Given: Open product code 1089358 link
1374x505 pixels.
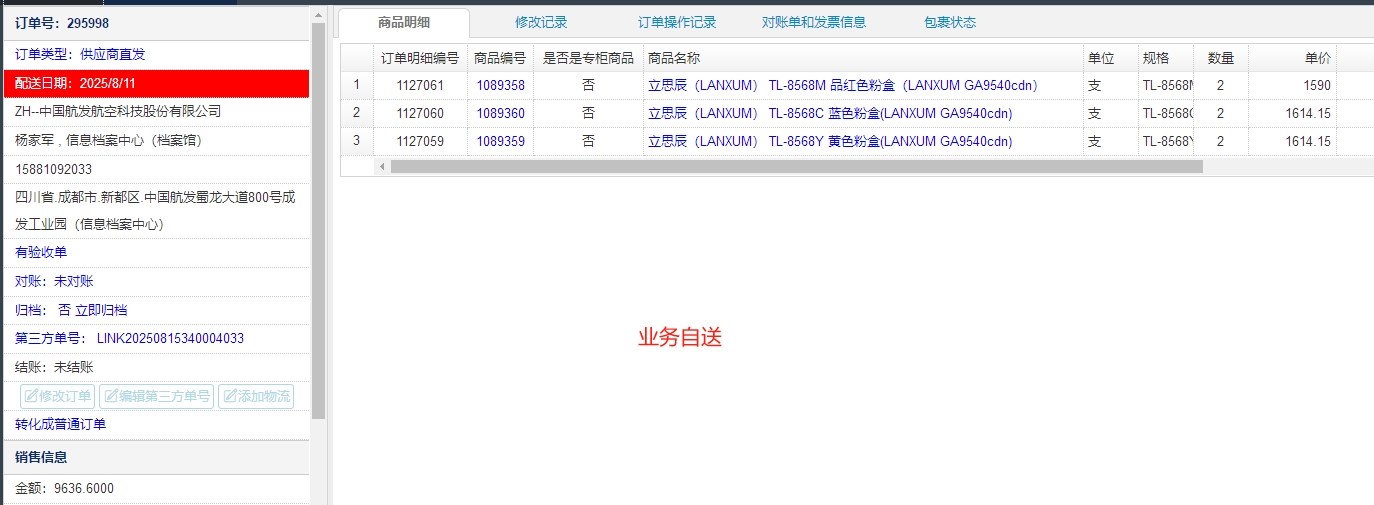Looking at the screenshot, I should click(500, 86).
